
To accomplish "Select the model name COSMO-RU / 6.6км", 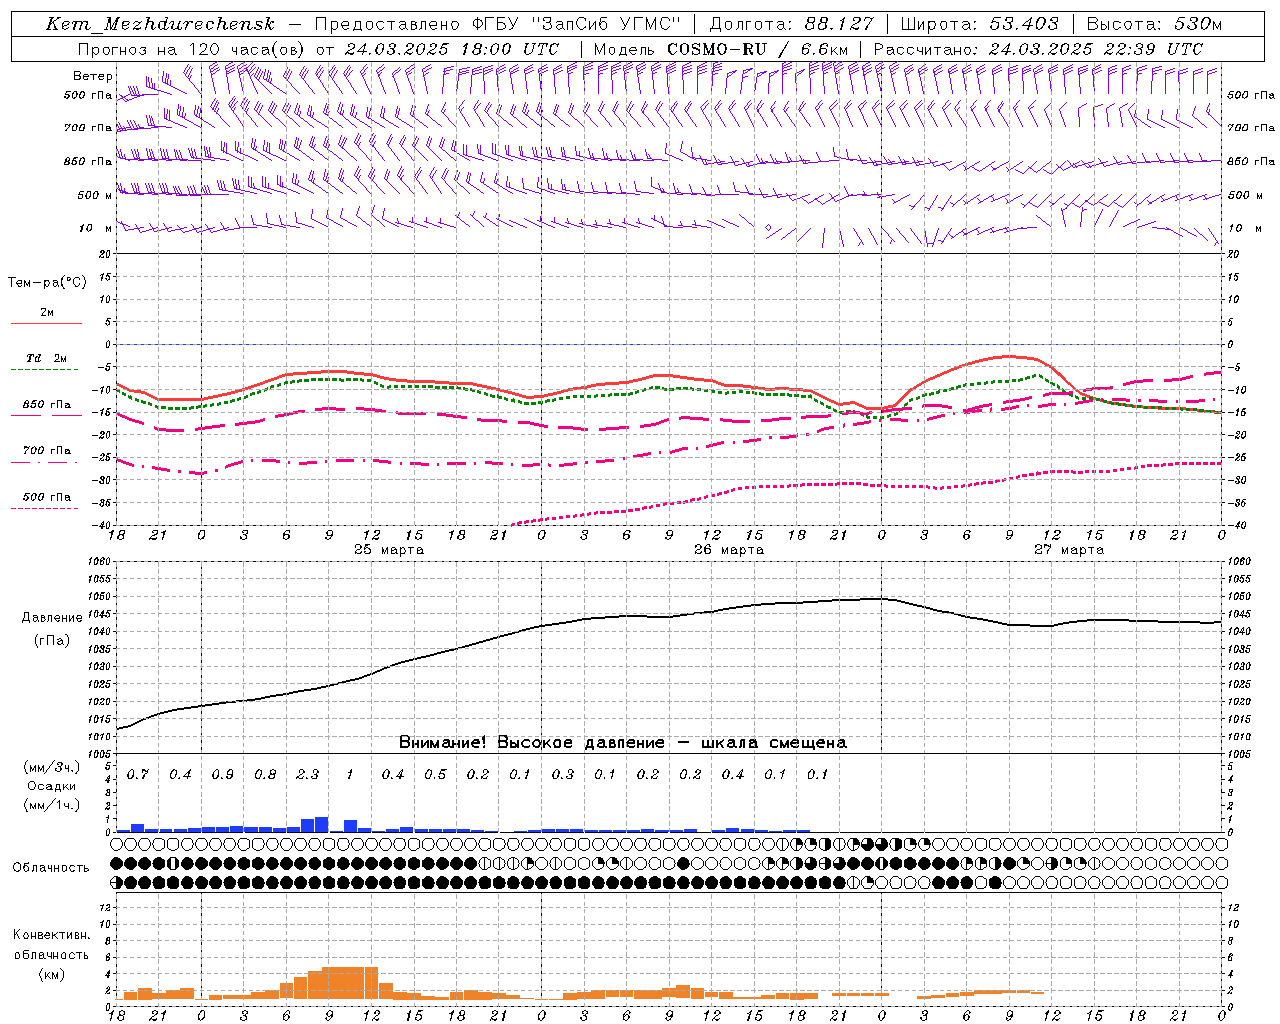I will [x=758, y=48].
